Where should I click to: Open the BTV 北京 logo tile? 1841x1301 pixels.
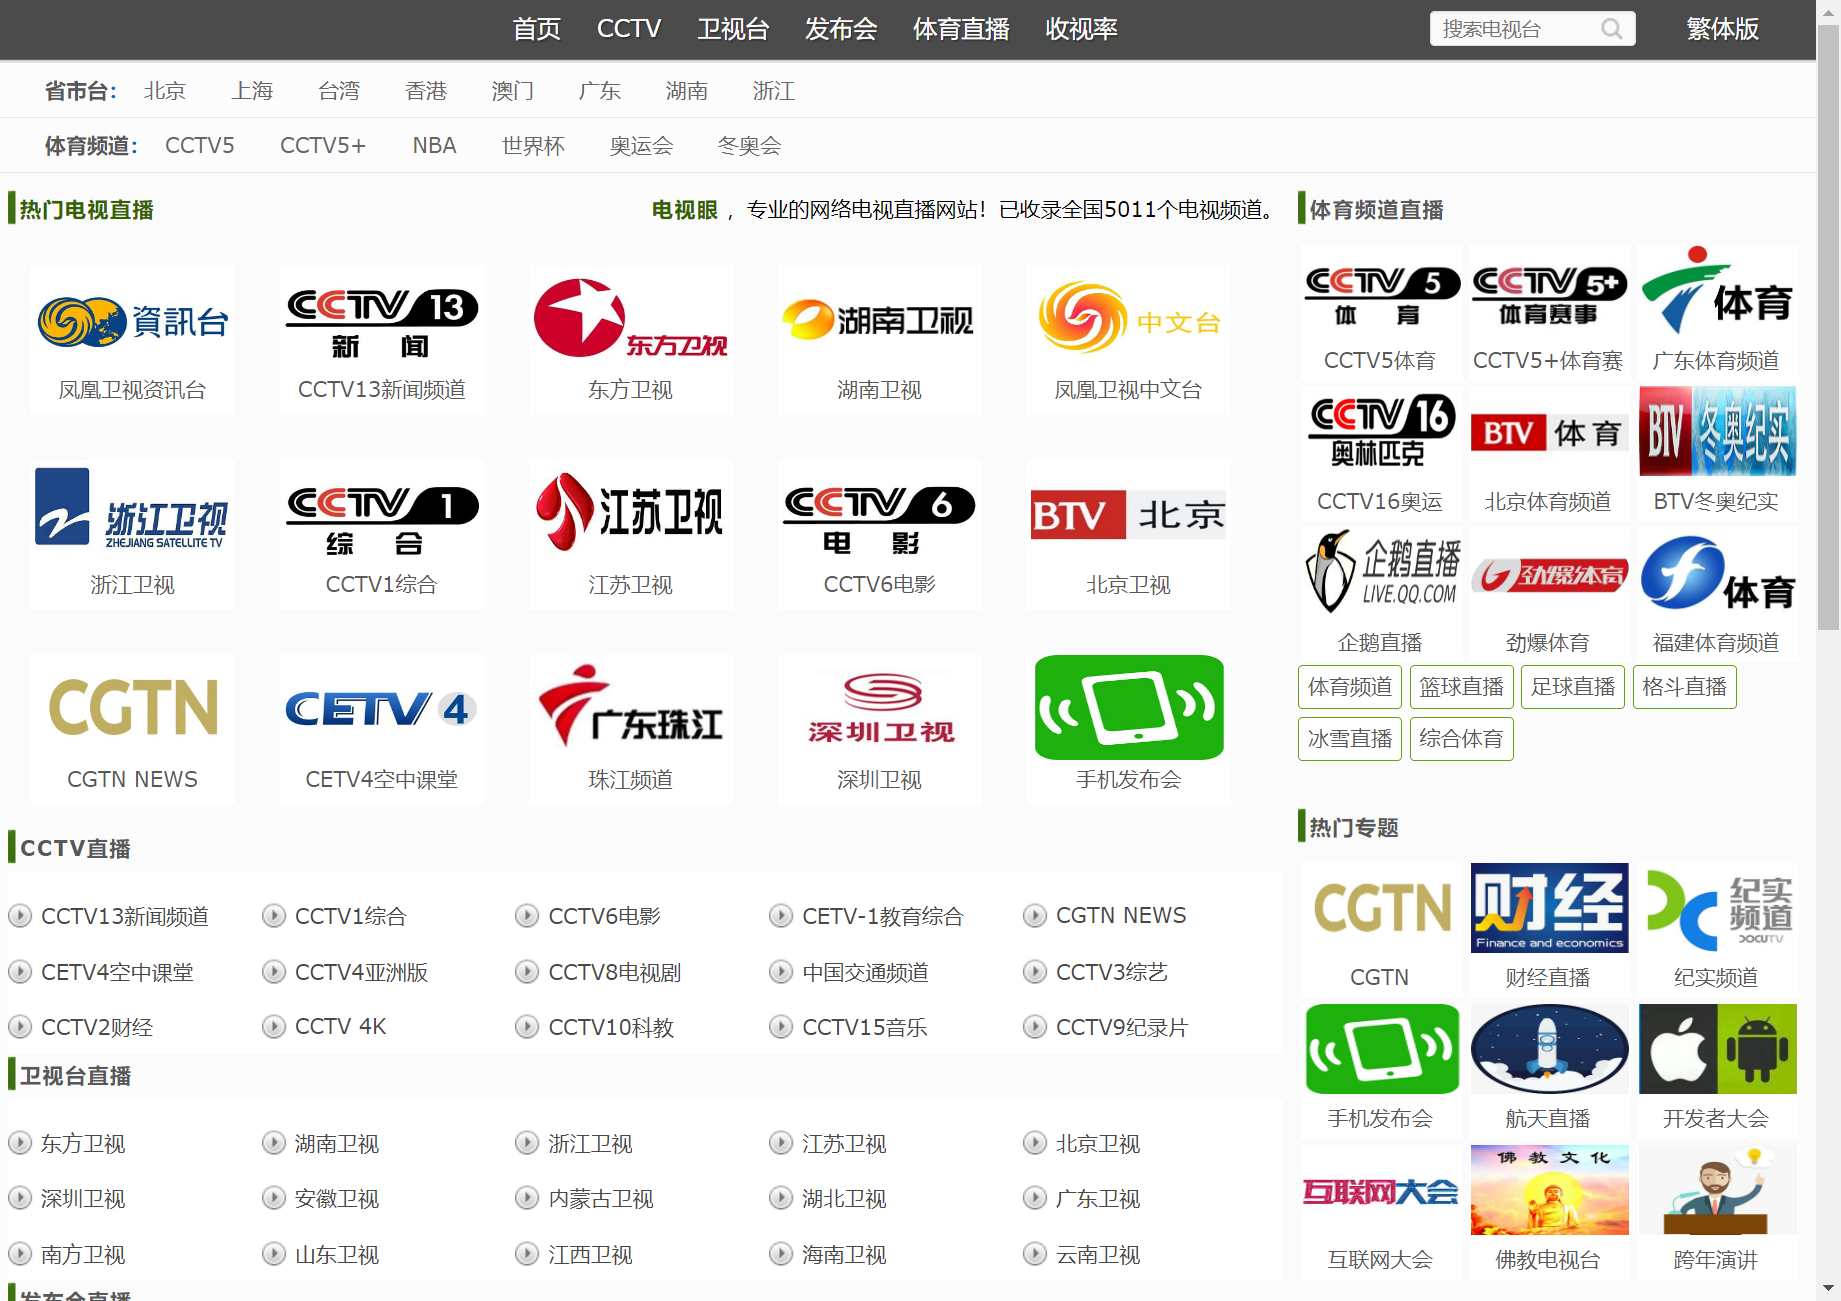[1129, 515]
